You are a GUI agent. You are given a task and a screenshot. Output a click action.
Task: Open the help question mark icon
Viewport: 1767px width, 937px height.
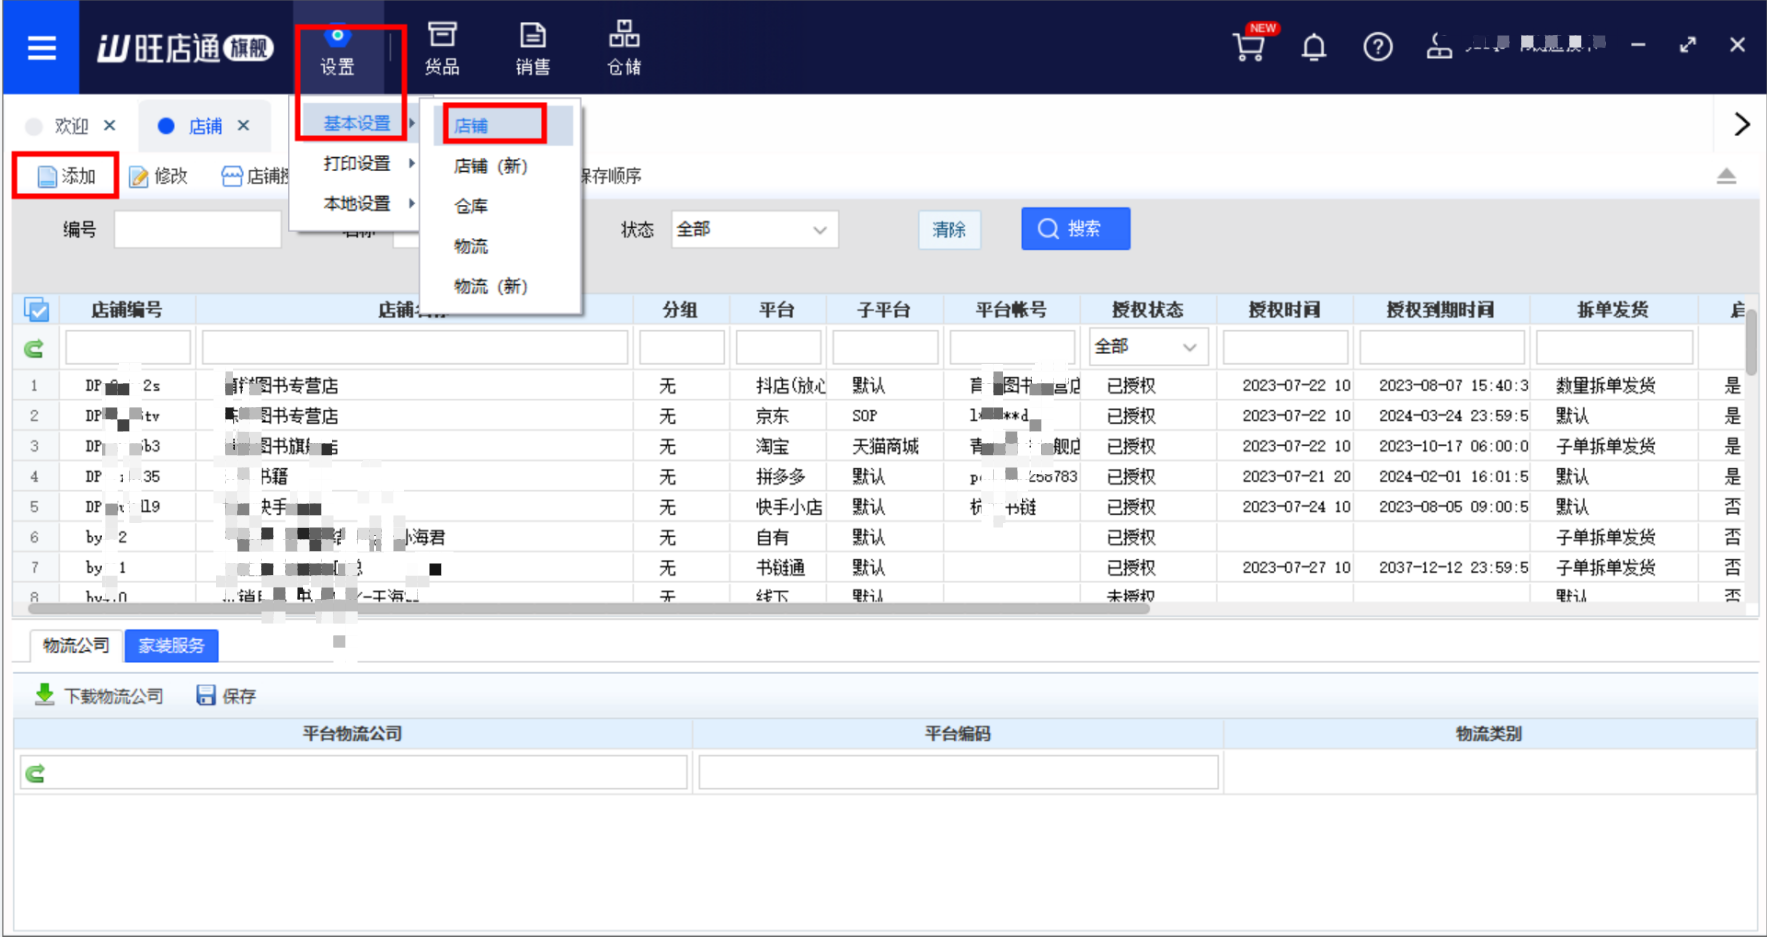coord(1378,46)
